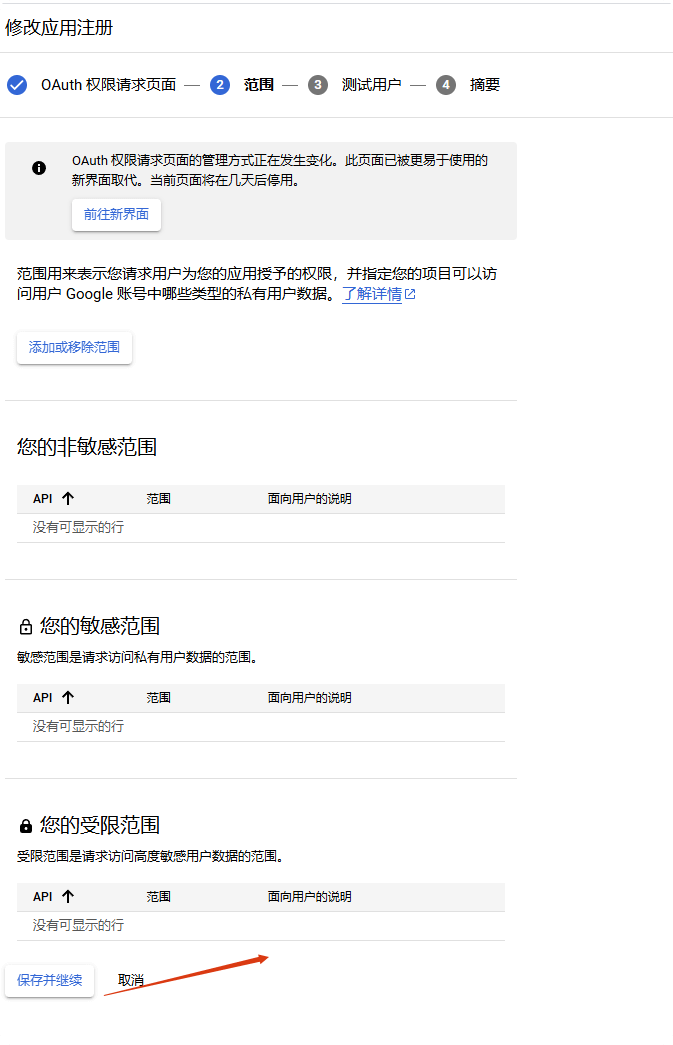Click 没有可显示的行 in 非敏感范围 table
The width and height of the screenshot is (673, 1045).
[78, 527]
